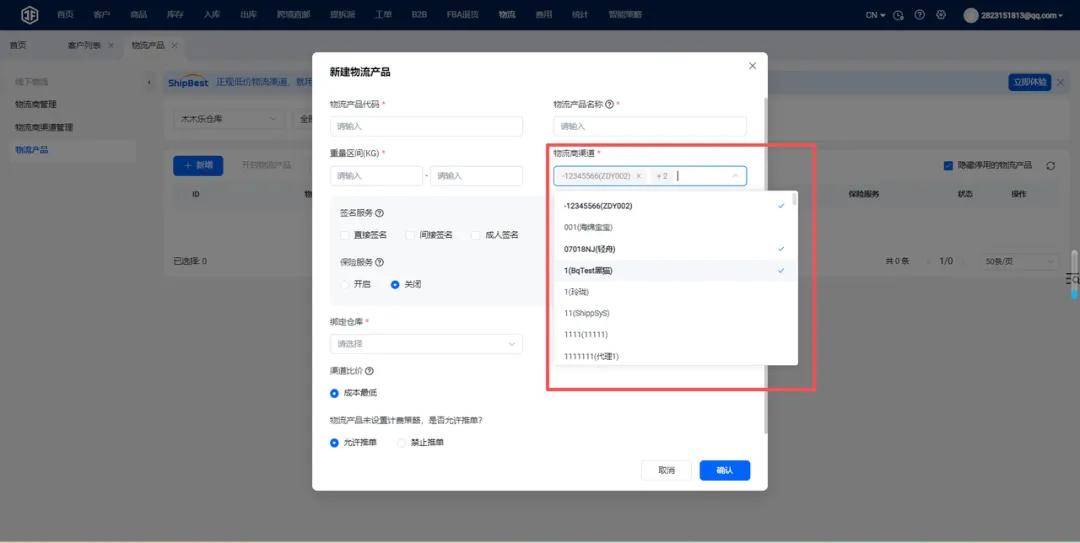1080x543 pixels.
Task: Switch to the 首页 page tab
Action: click(18, 45)
